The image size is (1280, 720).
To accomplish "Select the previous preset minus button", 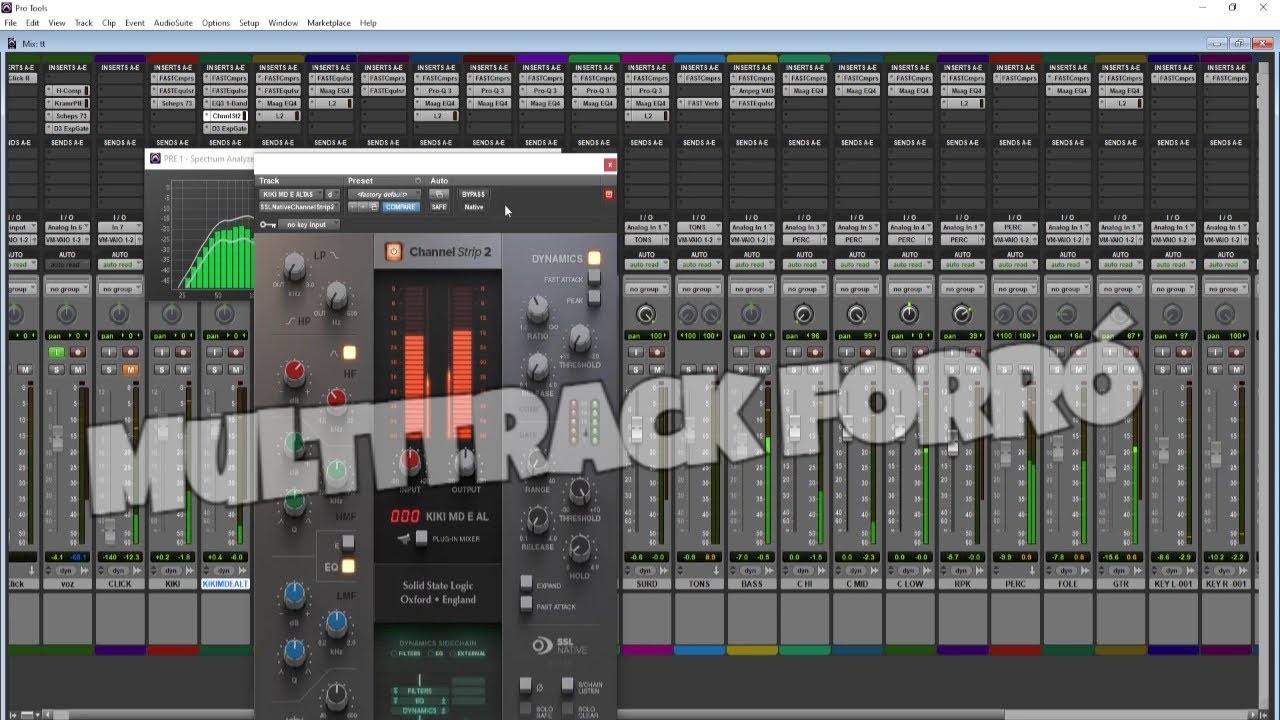I will 353,207.
